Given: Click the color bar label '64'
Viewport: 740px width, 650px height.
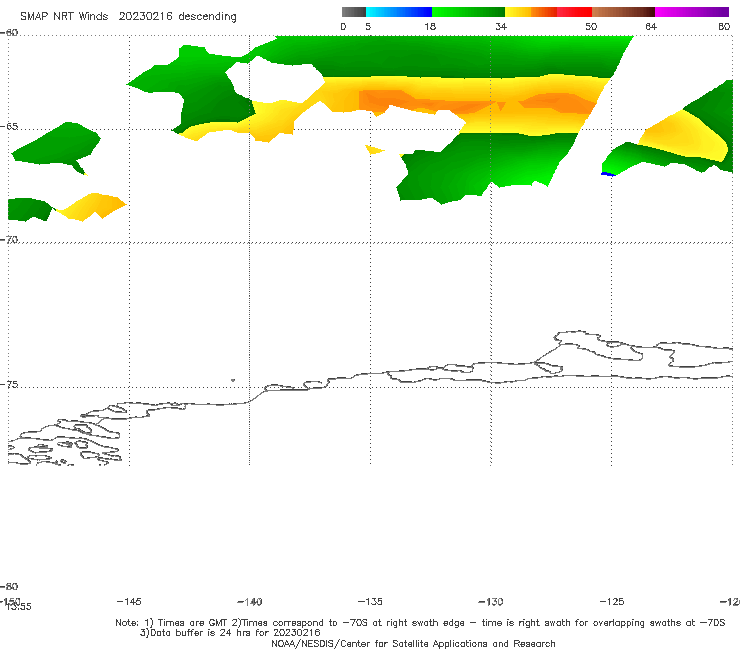Looking at the screenshot, I should tap(651, 26).
